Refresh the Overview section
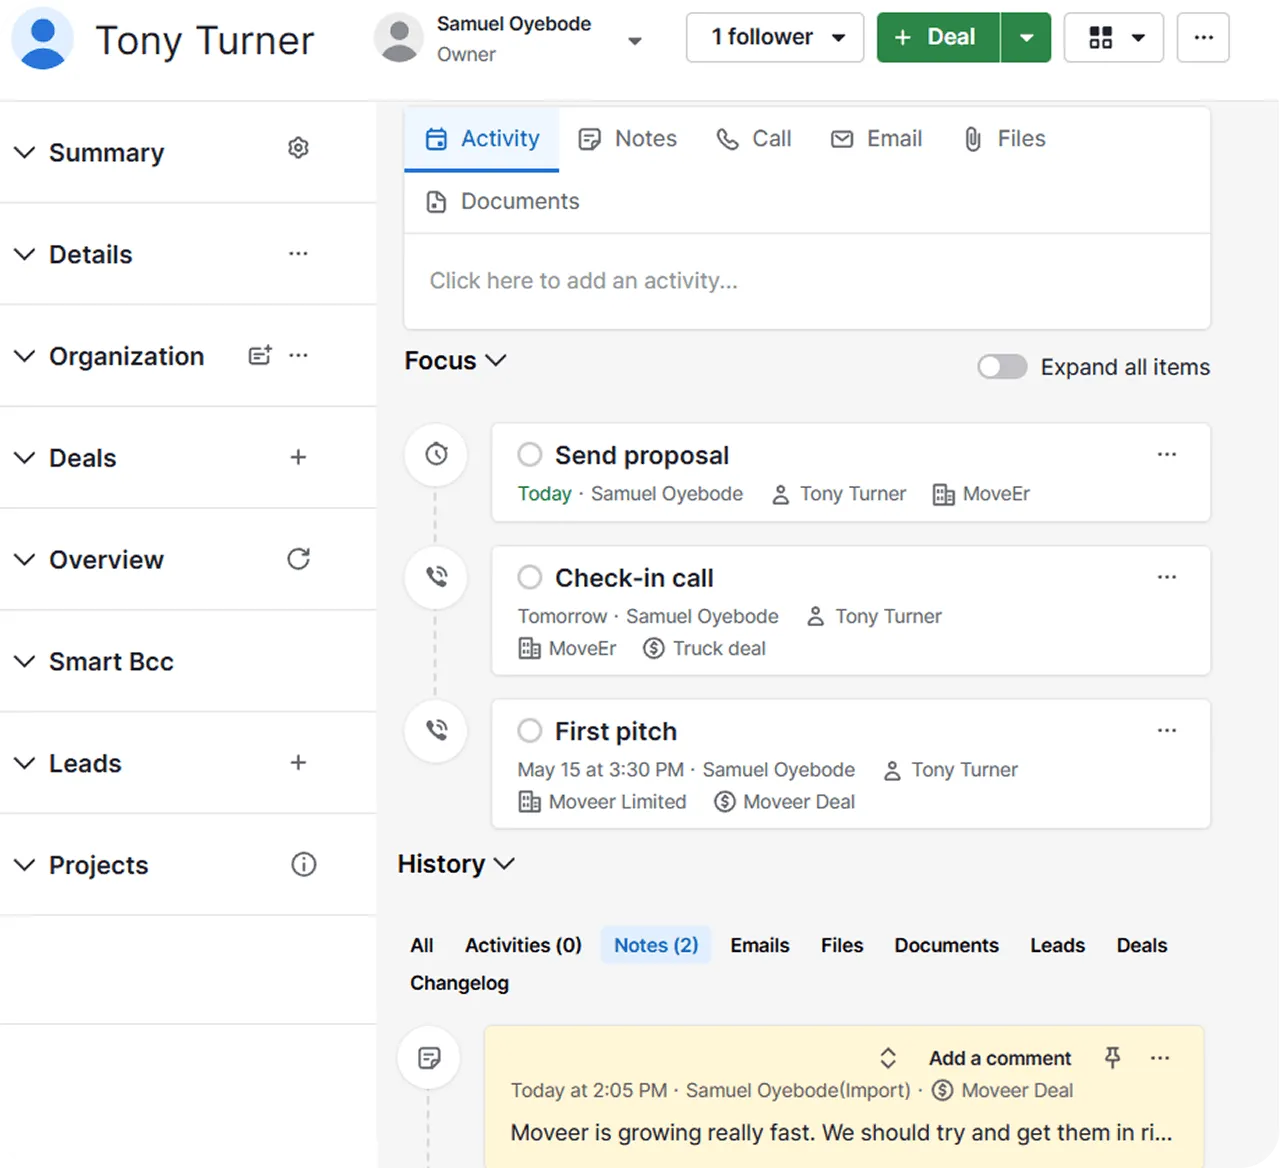1280x1168 pixels. pos(298,559)
